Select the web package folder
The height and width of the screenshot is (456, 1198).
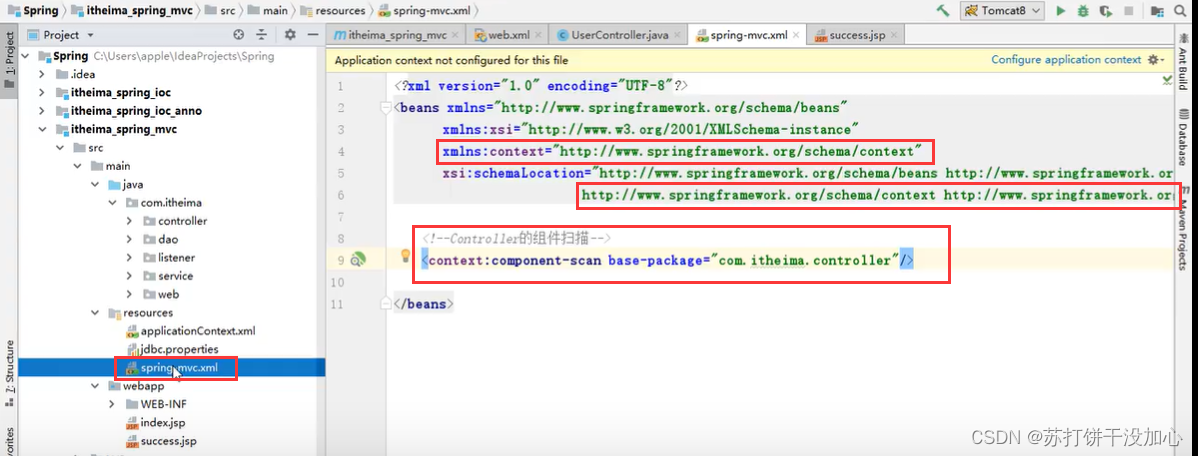click(x=160, y=294)
